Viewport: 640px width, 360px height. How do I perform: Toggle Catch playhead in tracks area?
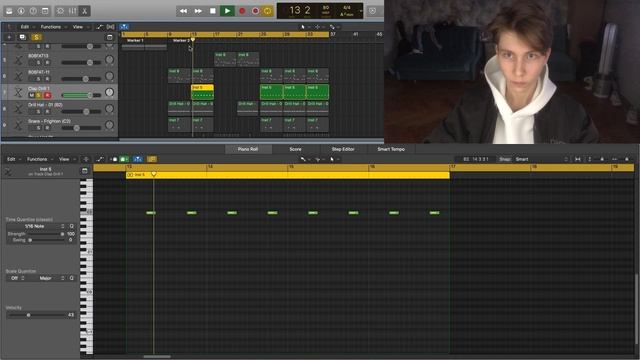pyautogui.click(x=124, y=27)
